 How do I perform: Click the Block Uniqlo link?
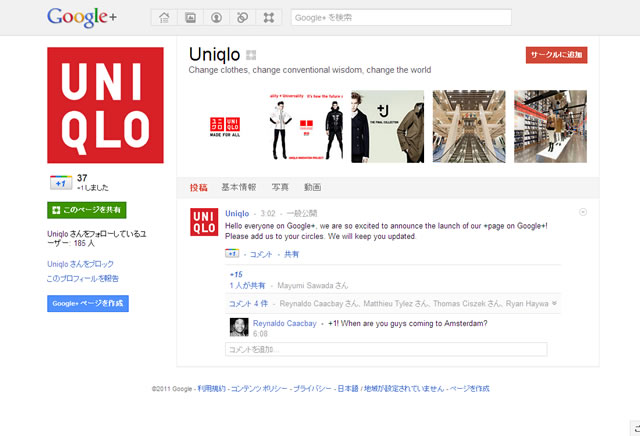(x=80, y=264)
